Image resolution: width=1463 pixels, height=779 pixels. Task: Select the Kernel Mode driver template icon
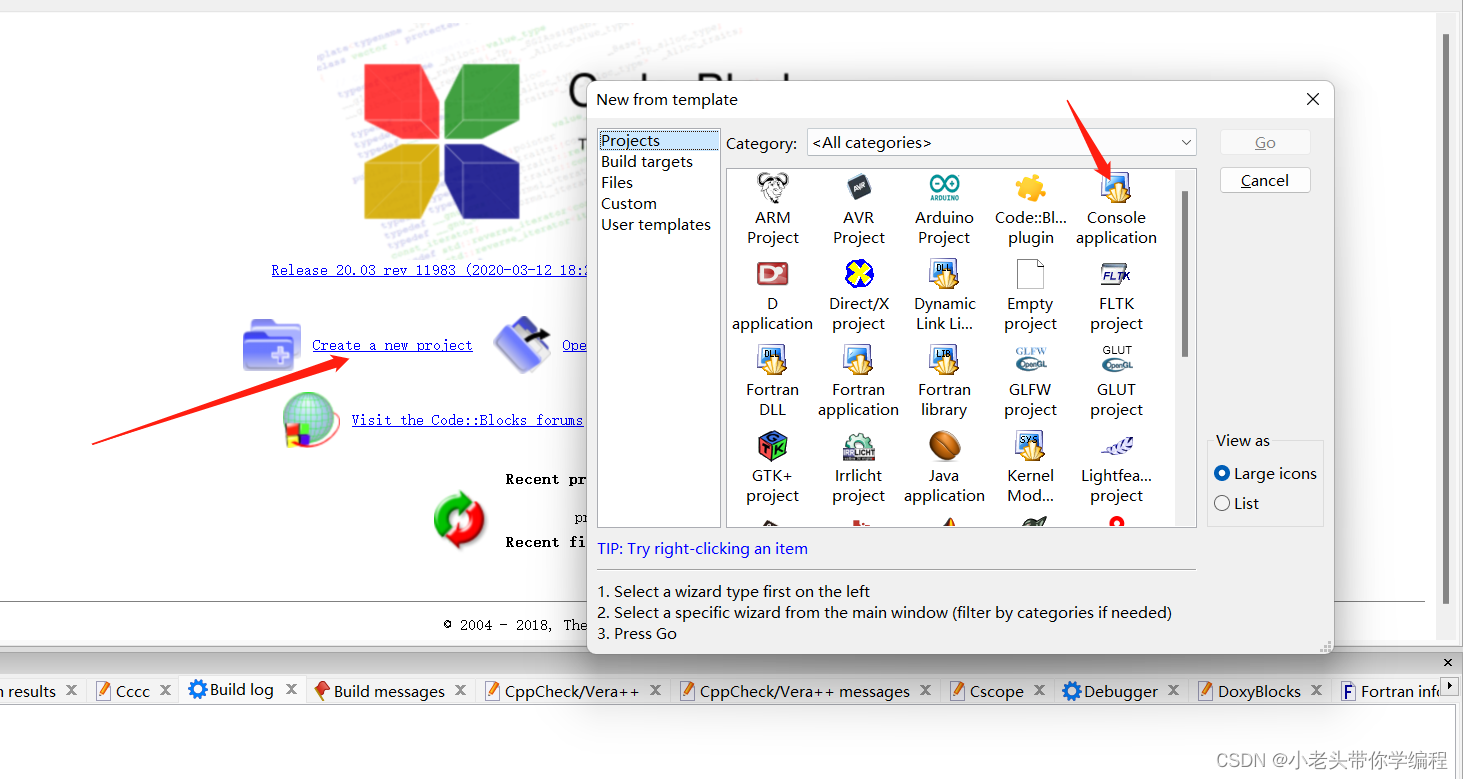coord(1030,446)
